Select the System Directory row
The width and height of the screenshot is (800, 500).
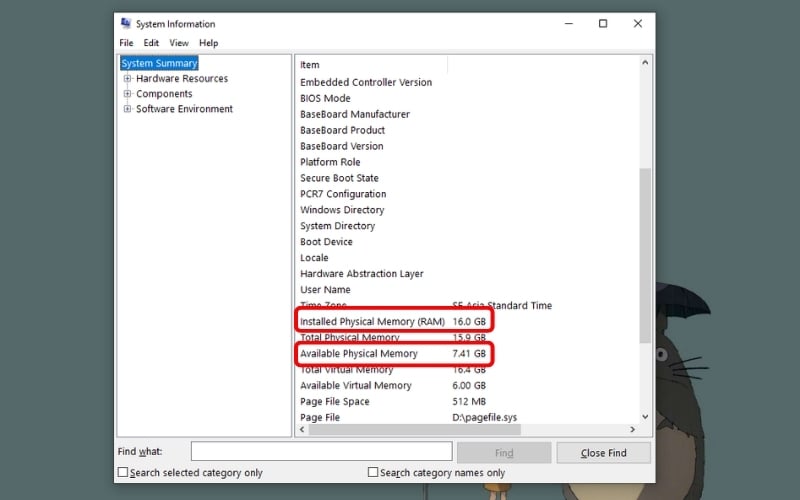click(467, 226)
